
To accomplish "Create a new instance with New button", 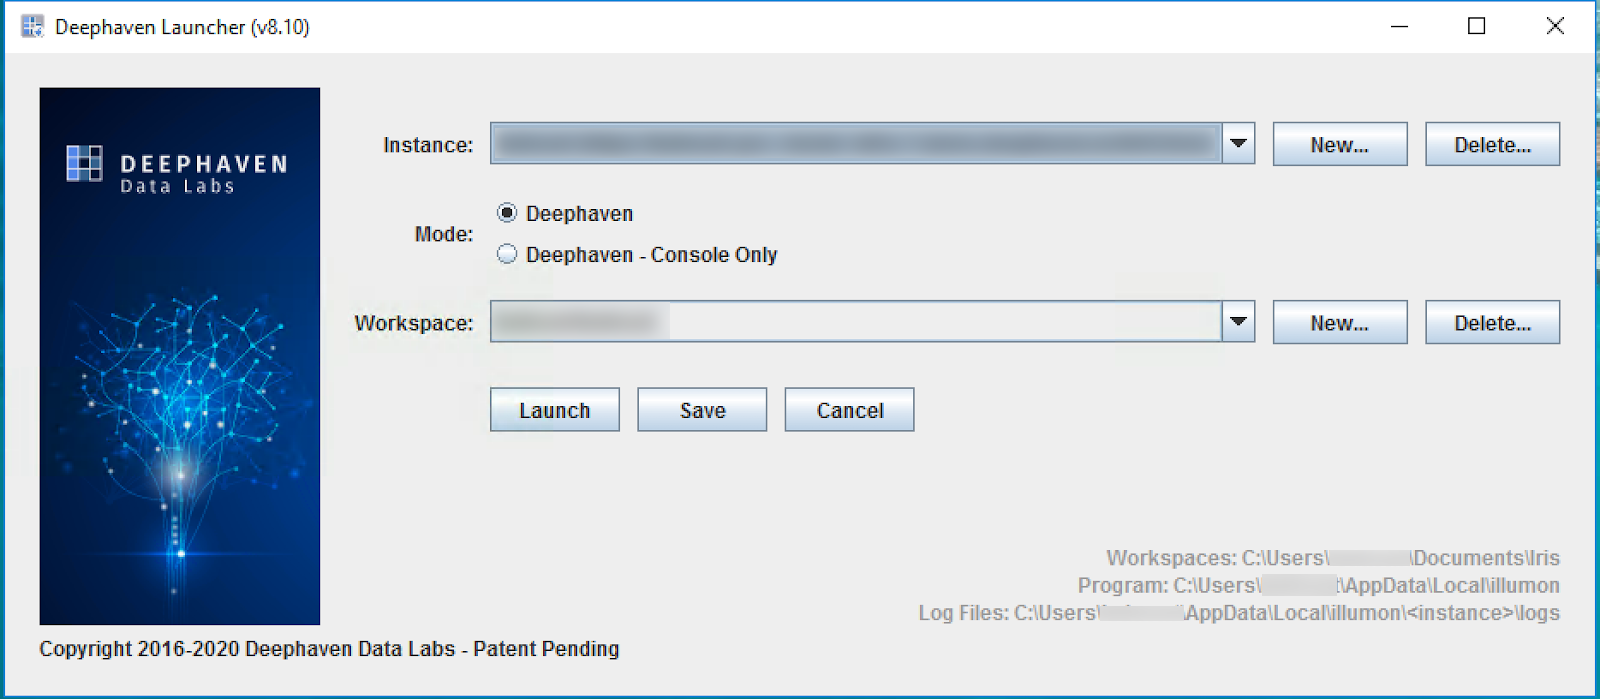I will pyautogui.click(x=1340, y=144).
